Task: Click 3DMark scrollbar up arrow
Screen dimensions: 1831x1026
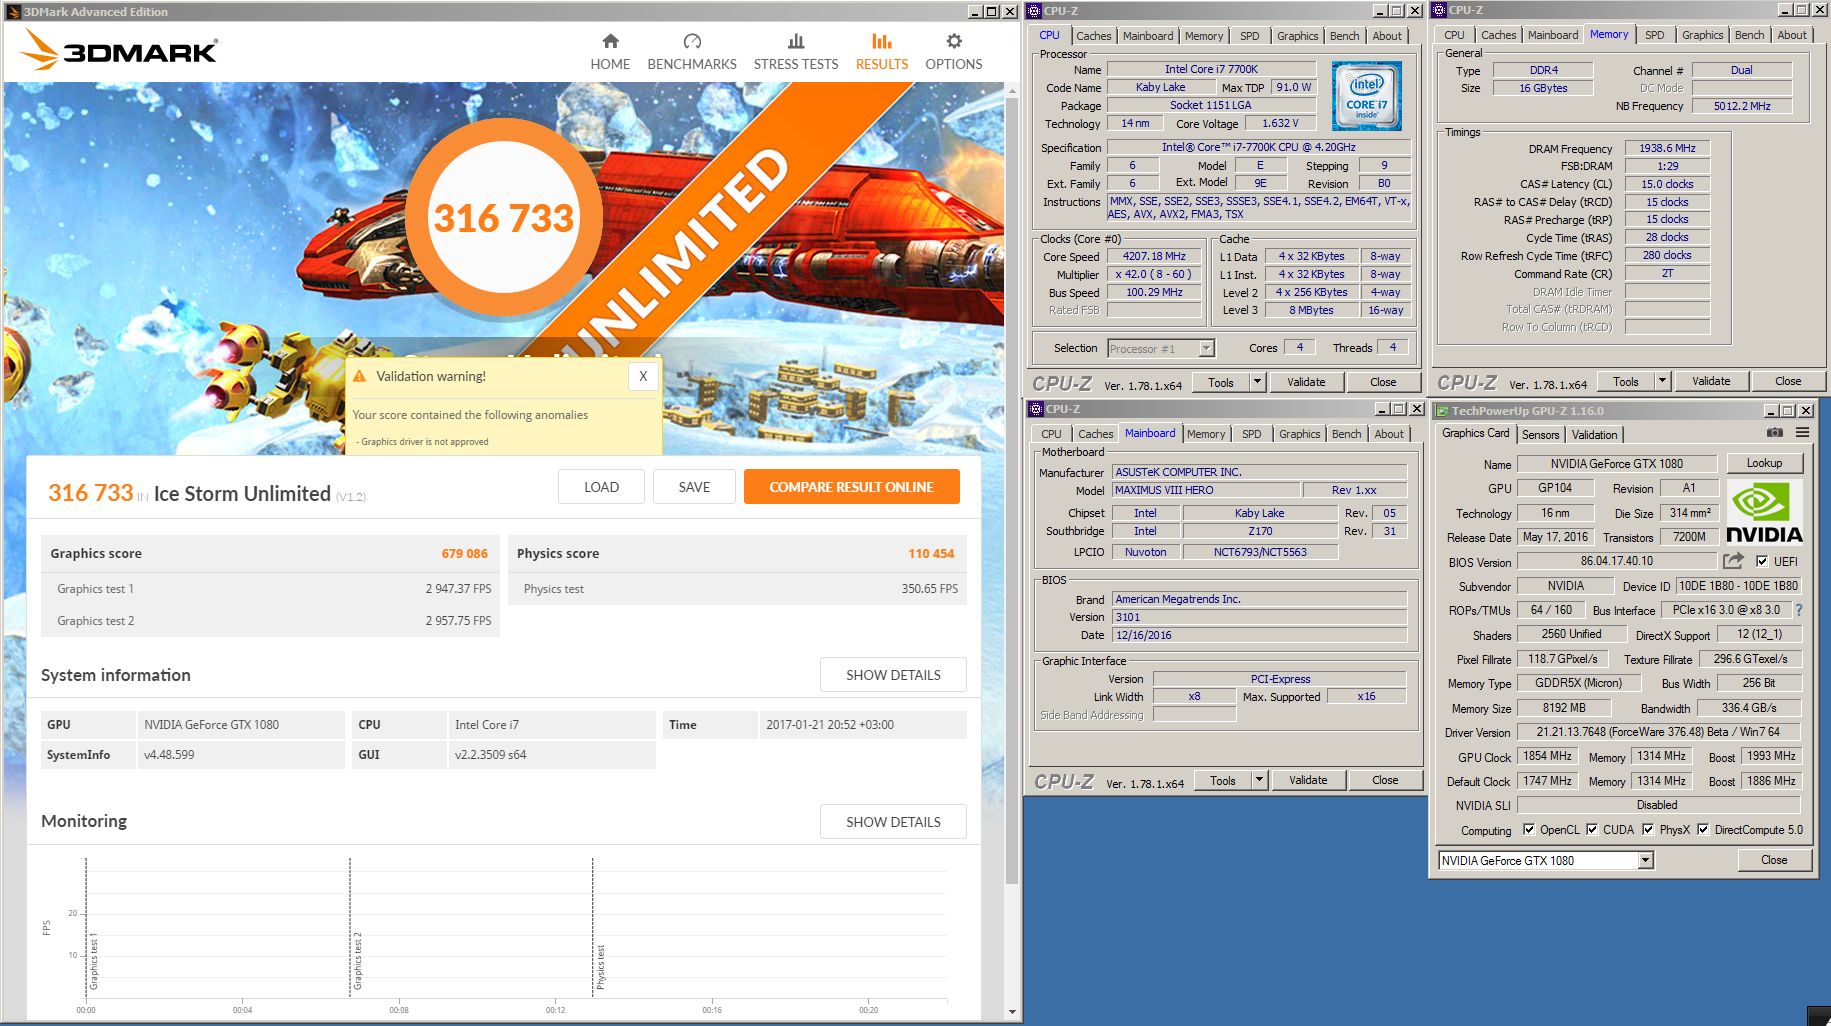Action: pyautogui.click(x=1012, y=89)
